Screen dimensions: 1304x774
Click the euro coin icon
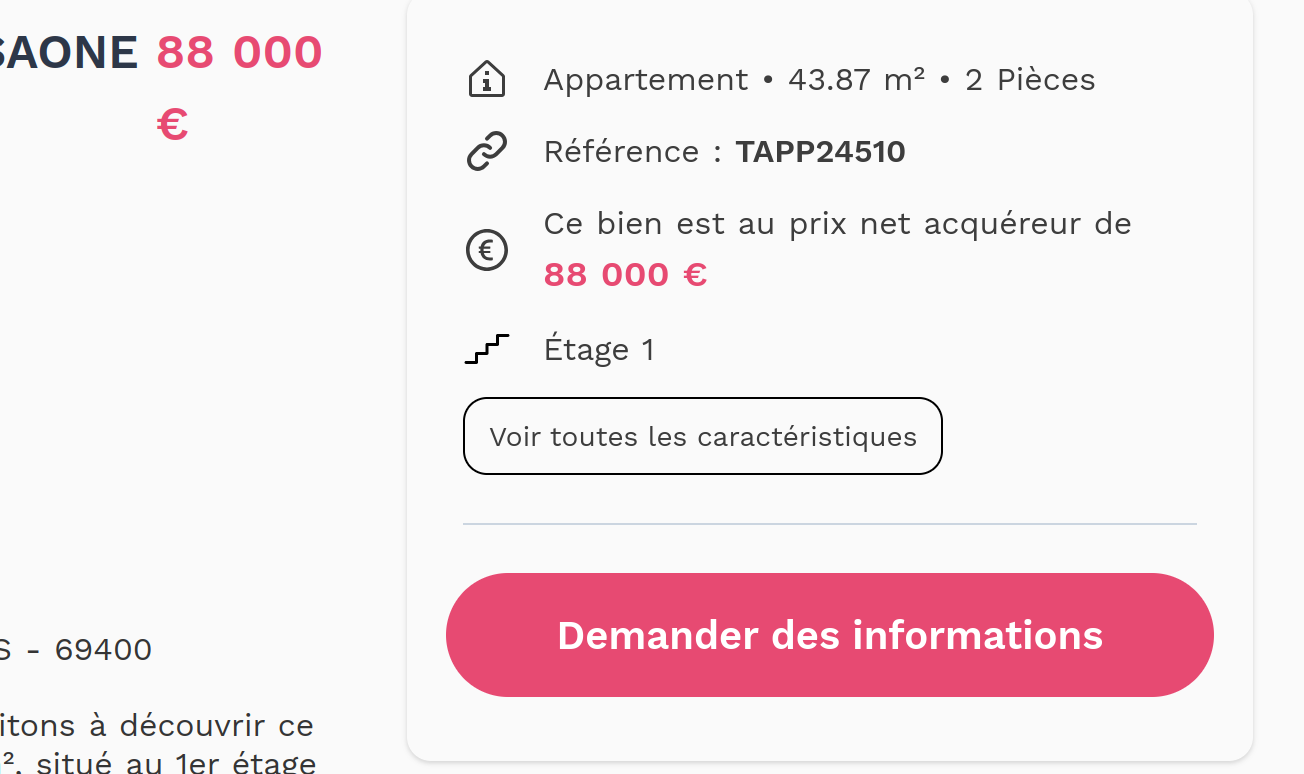click(487, 249)
